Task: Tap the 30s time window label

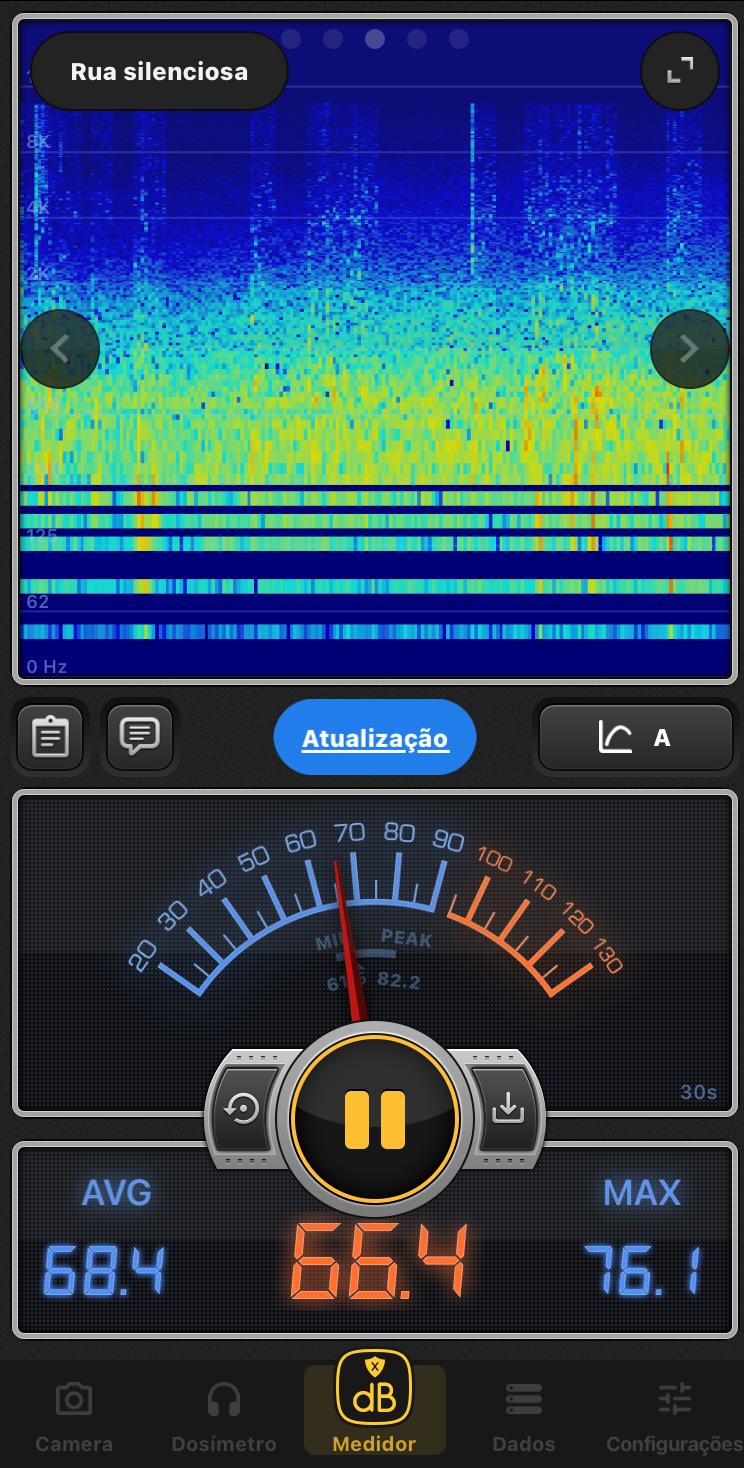Action: (x=698, y=1092)
